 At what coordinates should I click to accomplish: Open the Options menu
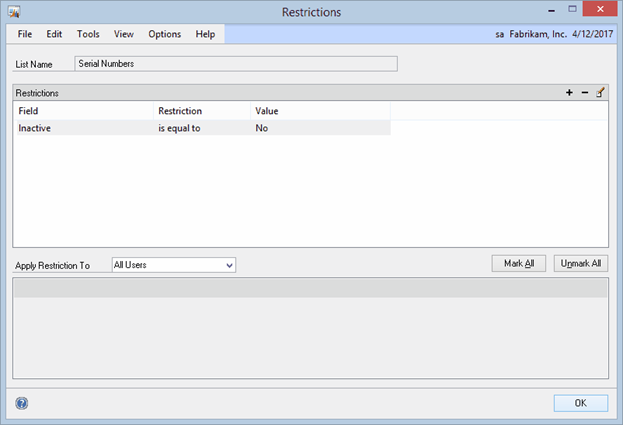[165, 34]
